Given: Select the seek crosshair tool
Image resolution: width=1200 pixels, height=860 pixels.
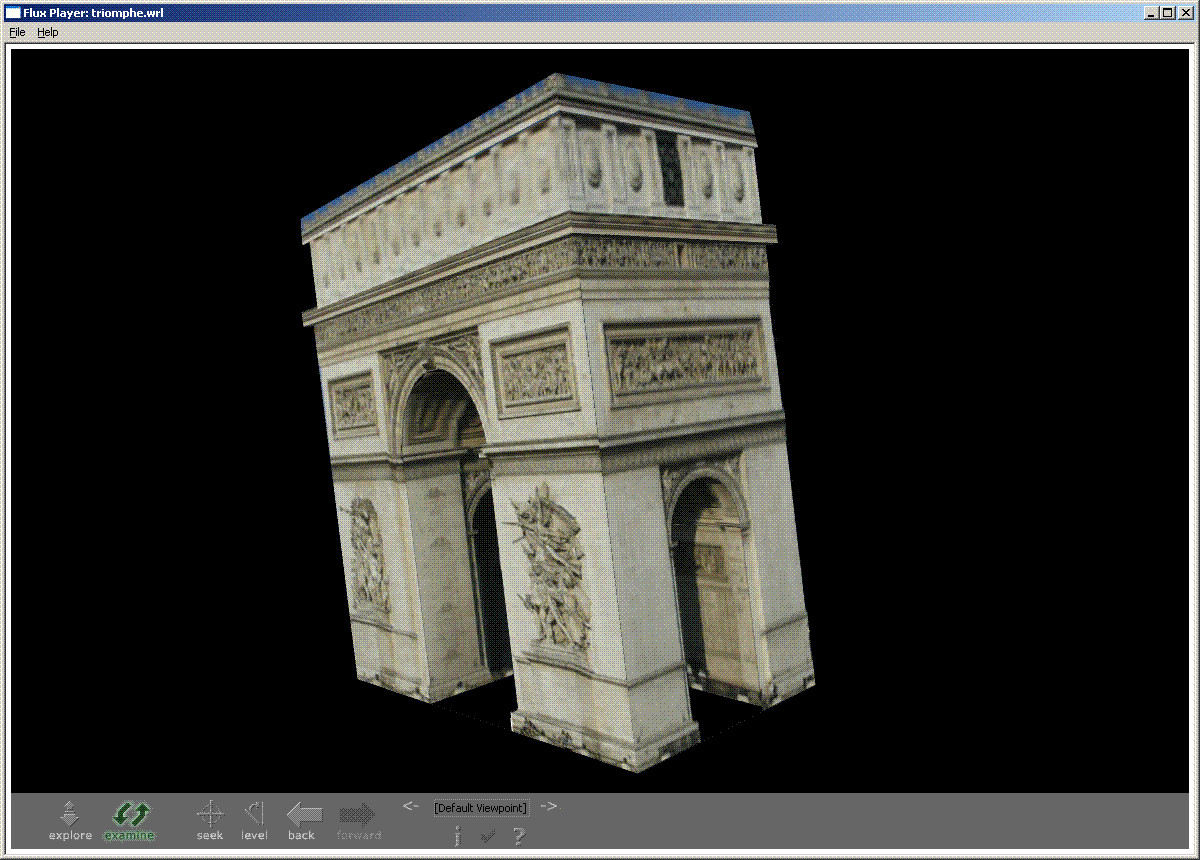Looking at the screenshot, I should point(210,820).
